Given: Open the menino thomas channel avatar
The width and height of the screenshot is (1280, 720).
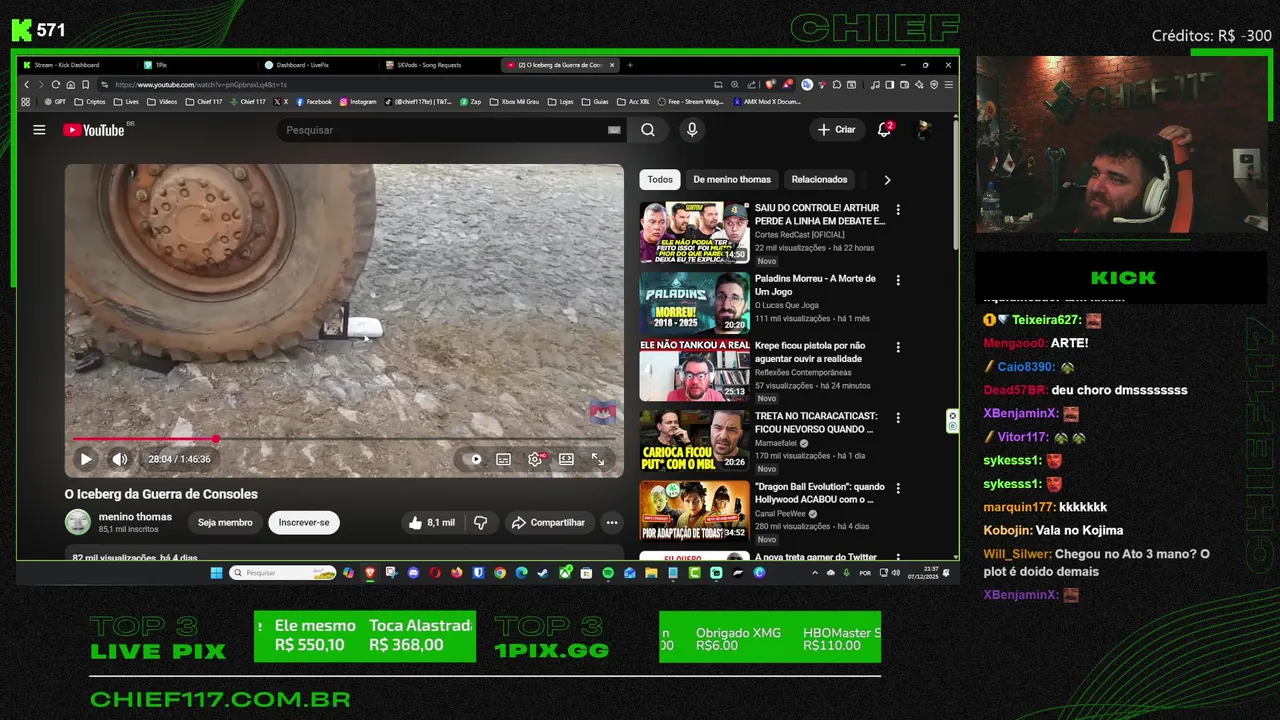Looking at the screenshot, I should (78, 522).
